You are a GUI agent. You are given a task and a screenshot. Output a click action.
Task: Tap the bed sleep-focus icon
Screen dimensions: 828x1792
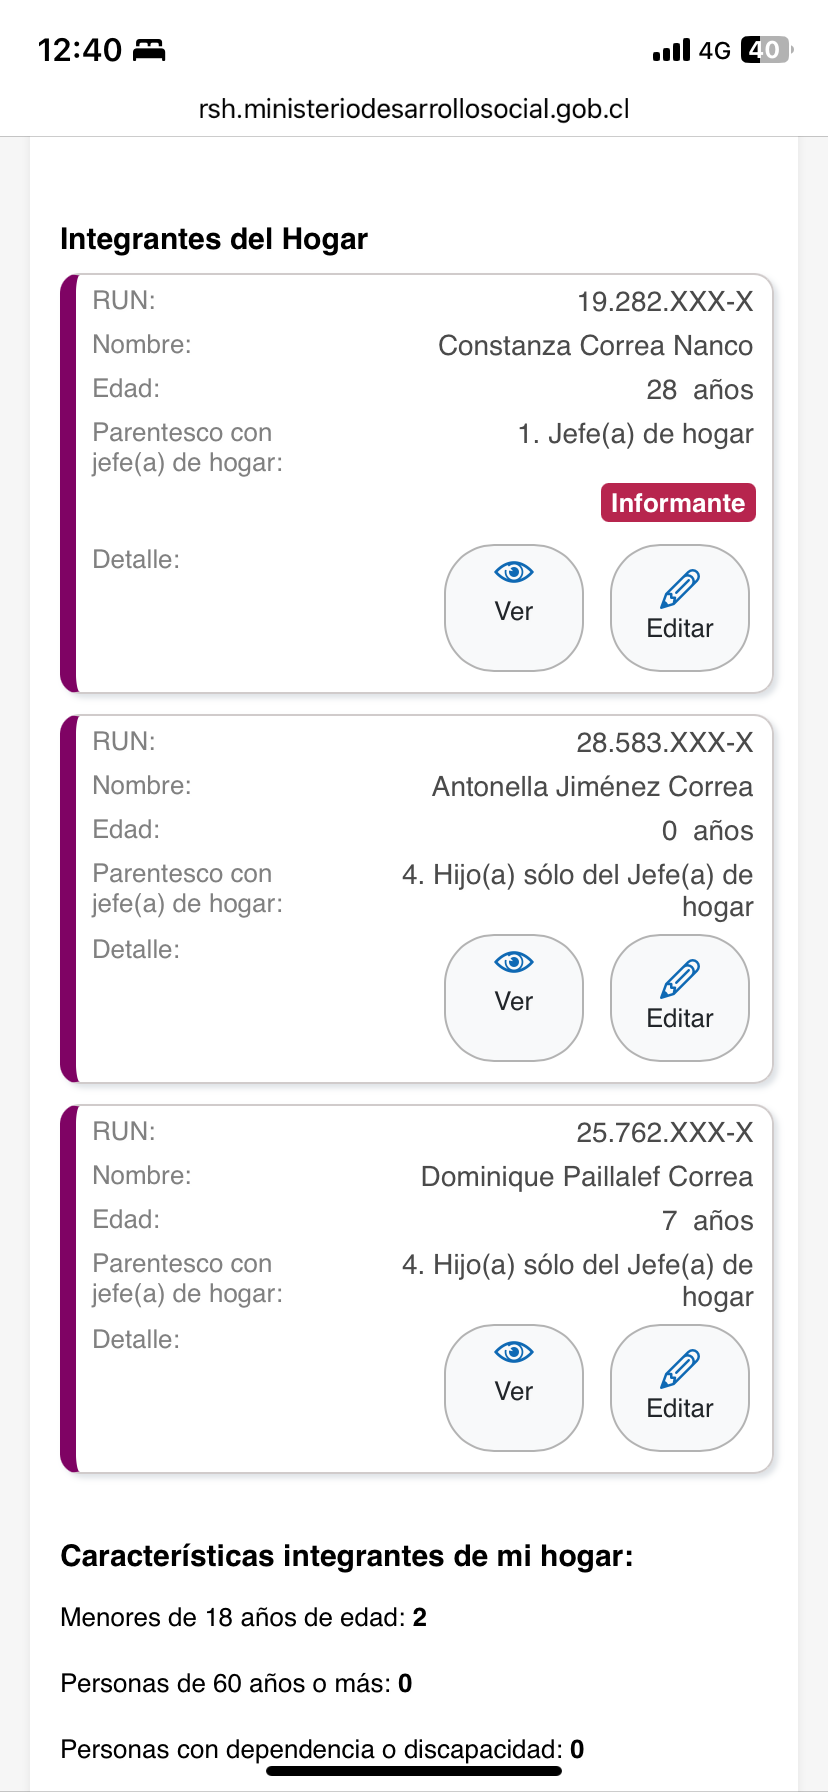point(149,50)
